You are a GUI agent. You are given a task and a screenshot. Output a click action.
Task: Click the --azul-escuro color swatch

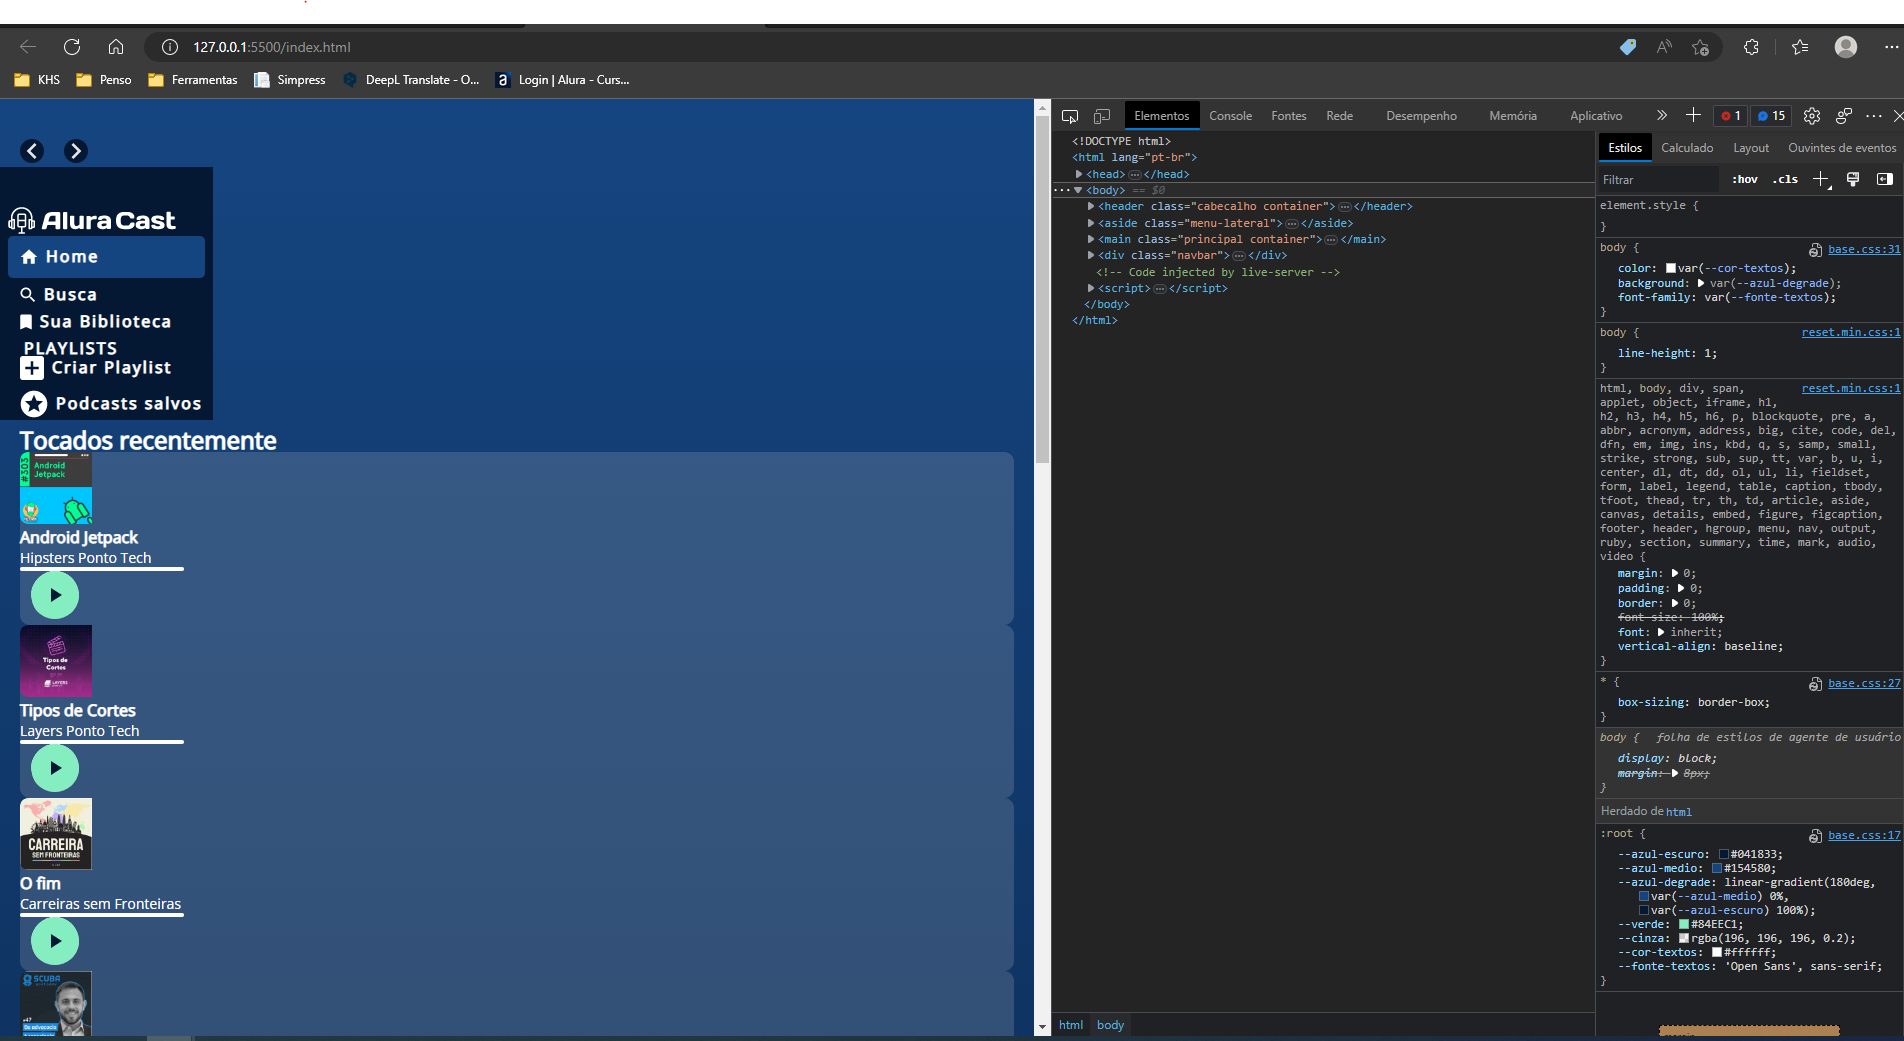pyautogui.click(x=1724, y=854)
